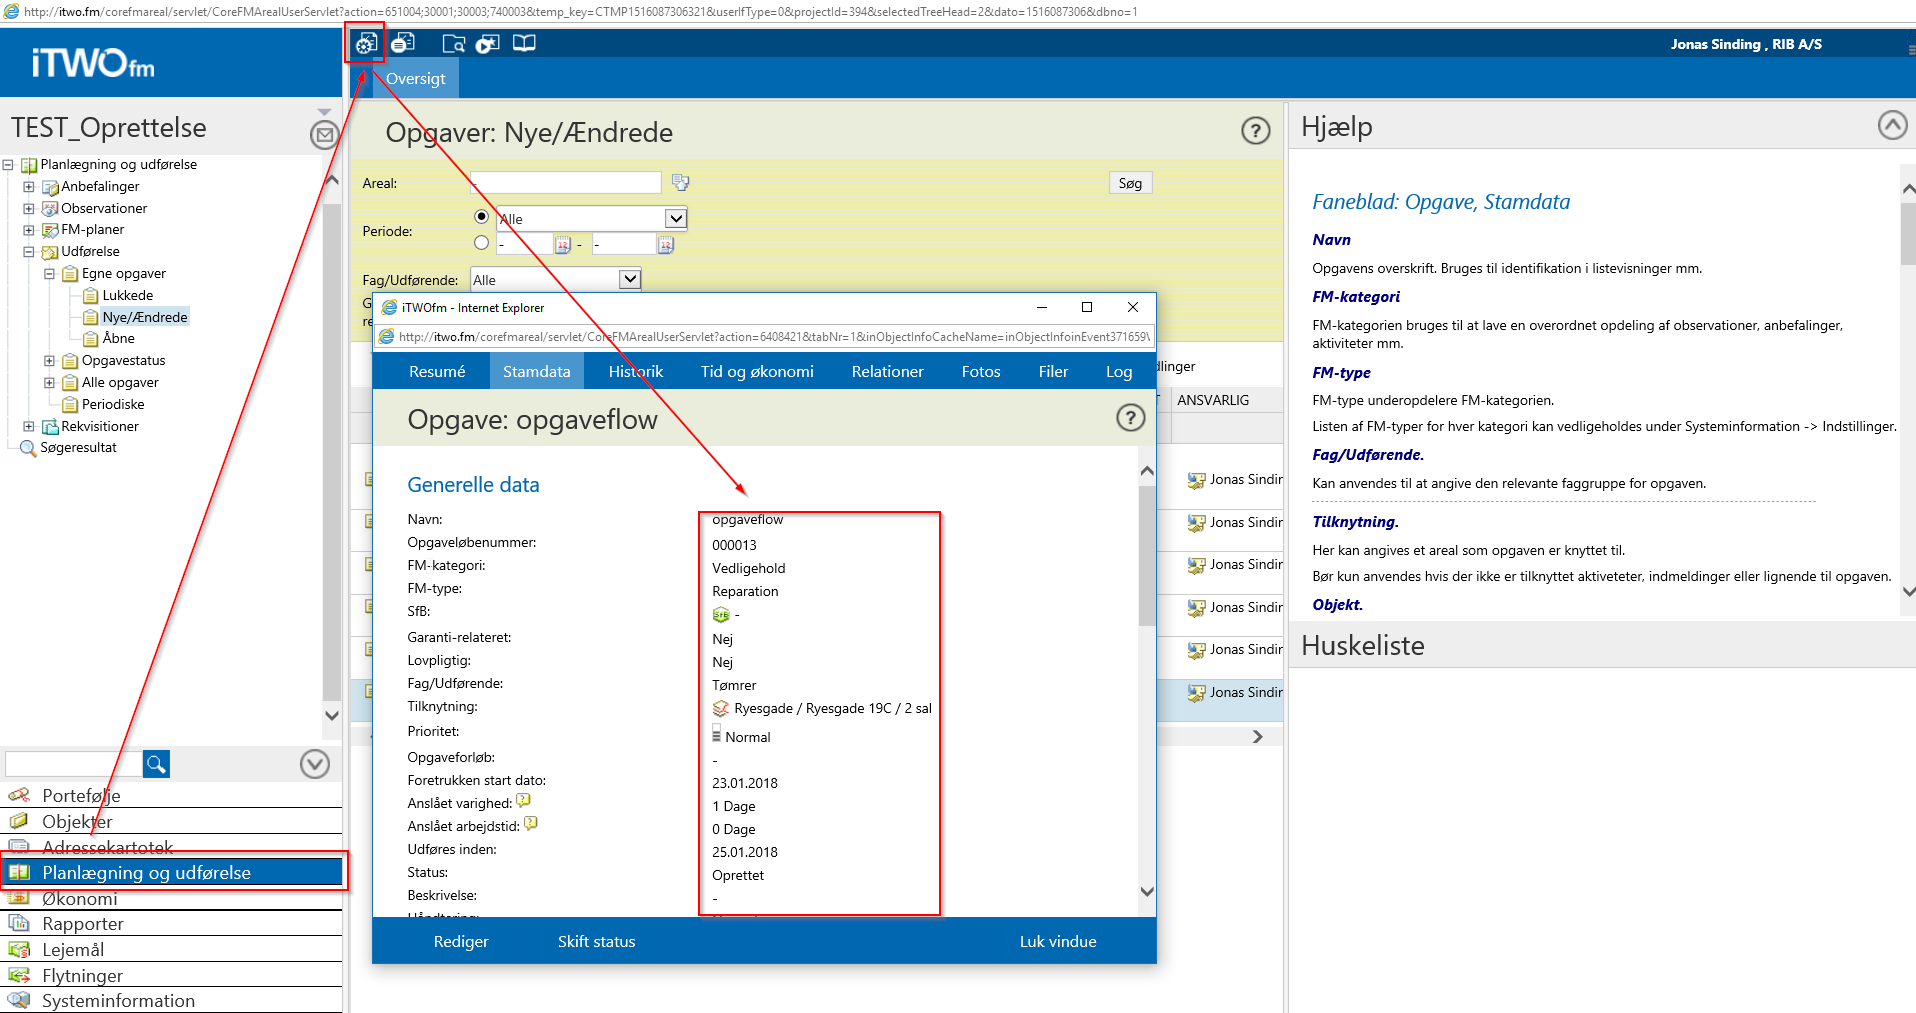1916x1013 pixels.
Task: Click the magnifier search button in left panel
Action: [x=156, y=764]
